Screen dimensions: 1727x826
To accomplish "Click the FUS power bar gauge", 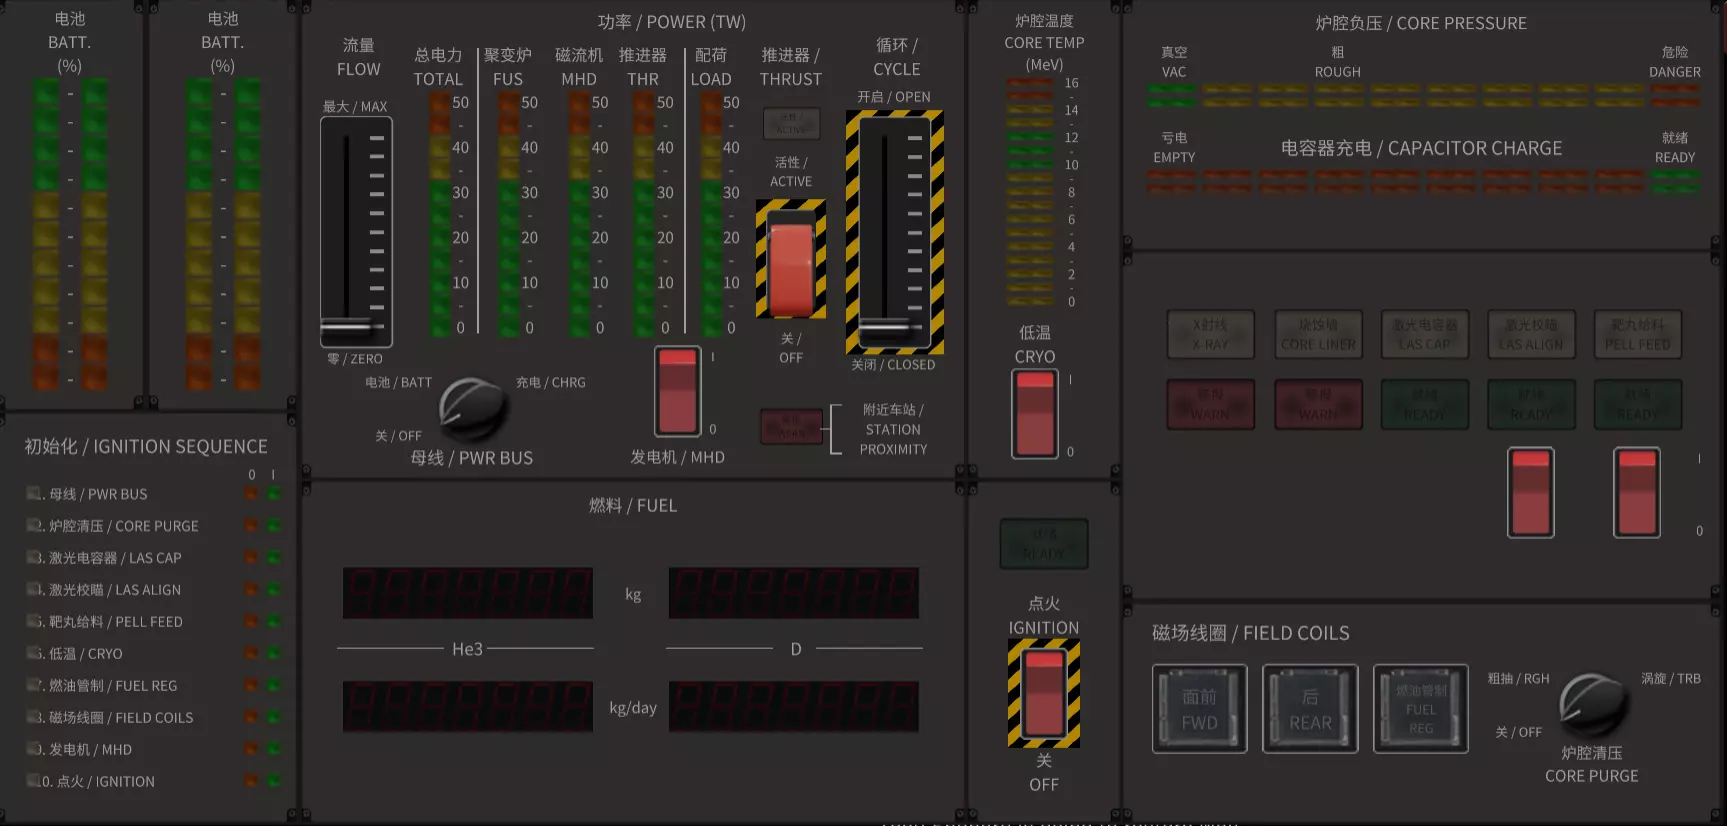I will coord(509,215).
